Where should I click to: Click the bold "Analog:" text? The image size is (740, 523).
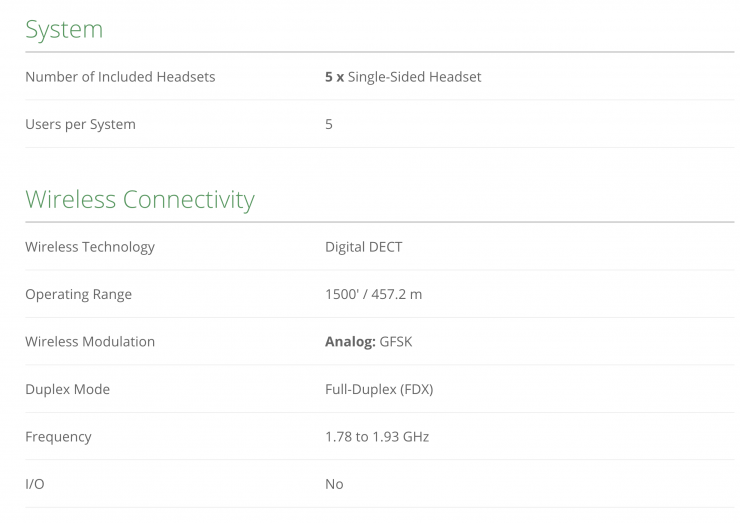tap(350, 342)
